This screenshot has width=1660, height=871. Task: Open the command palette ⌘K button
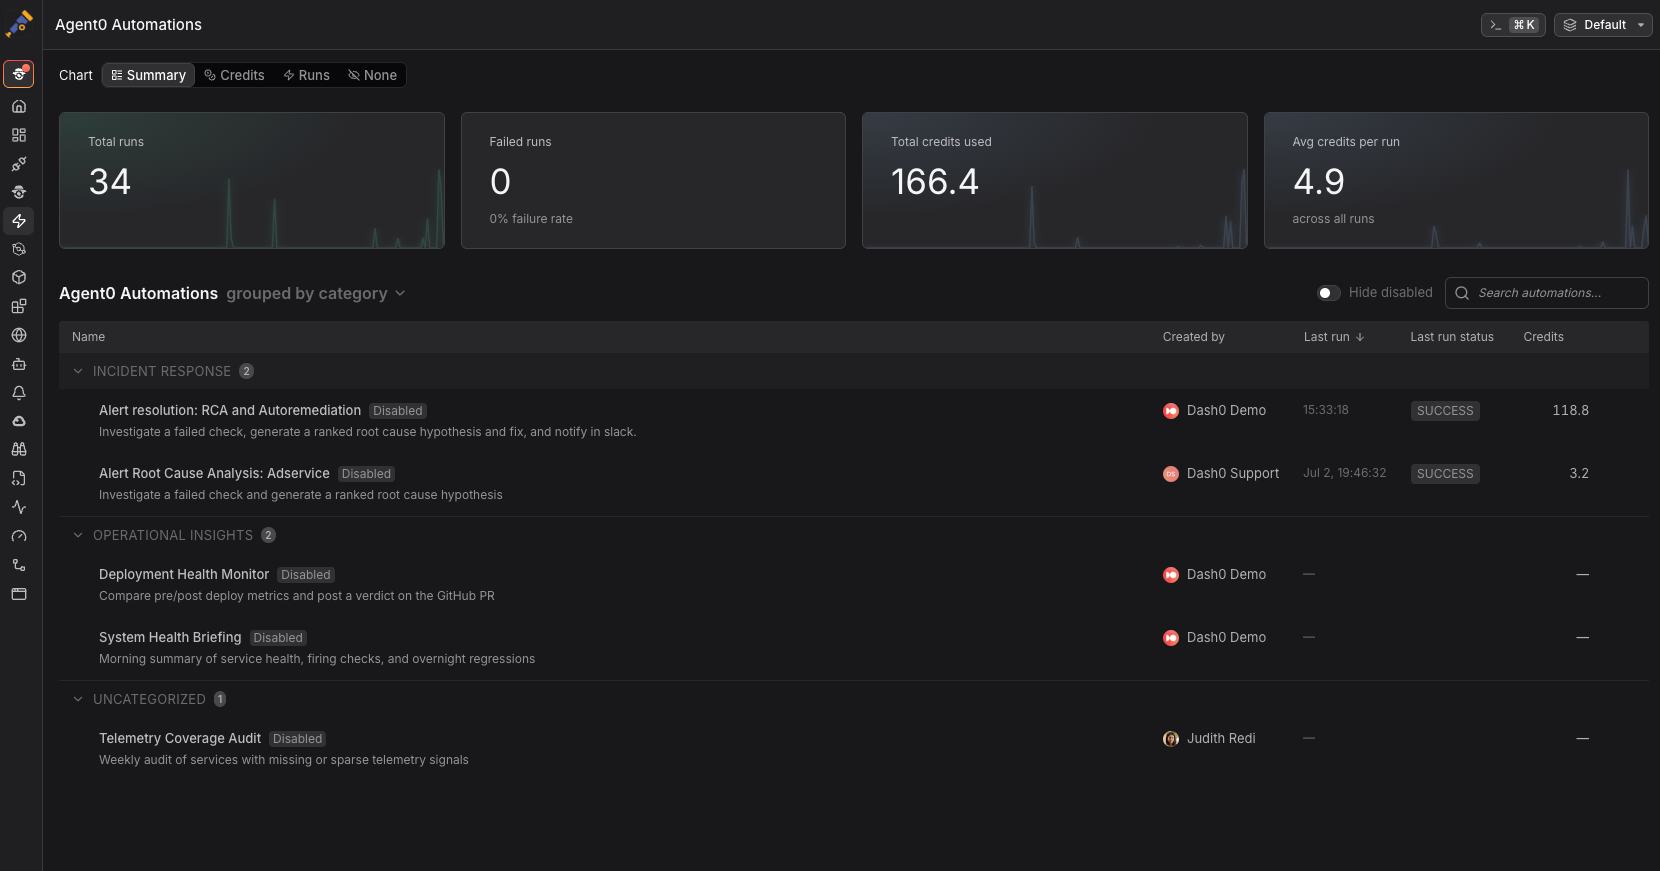pyautogui.click(x=1513, y=25)
